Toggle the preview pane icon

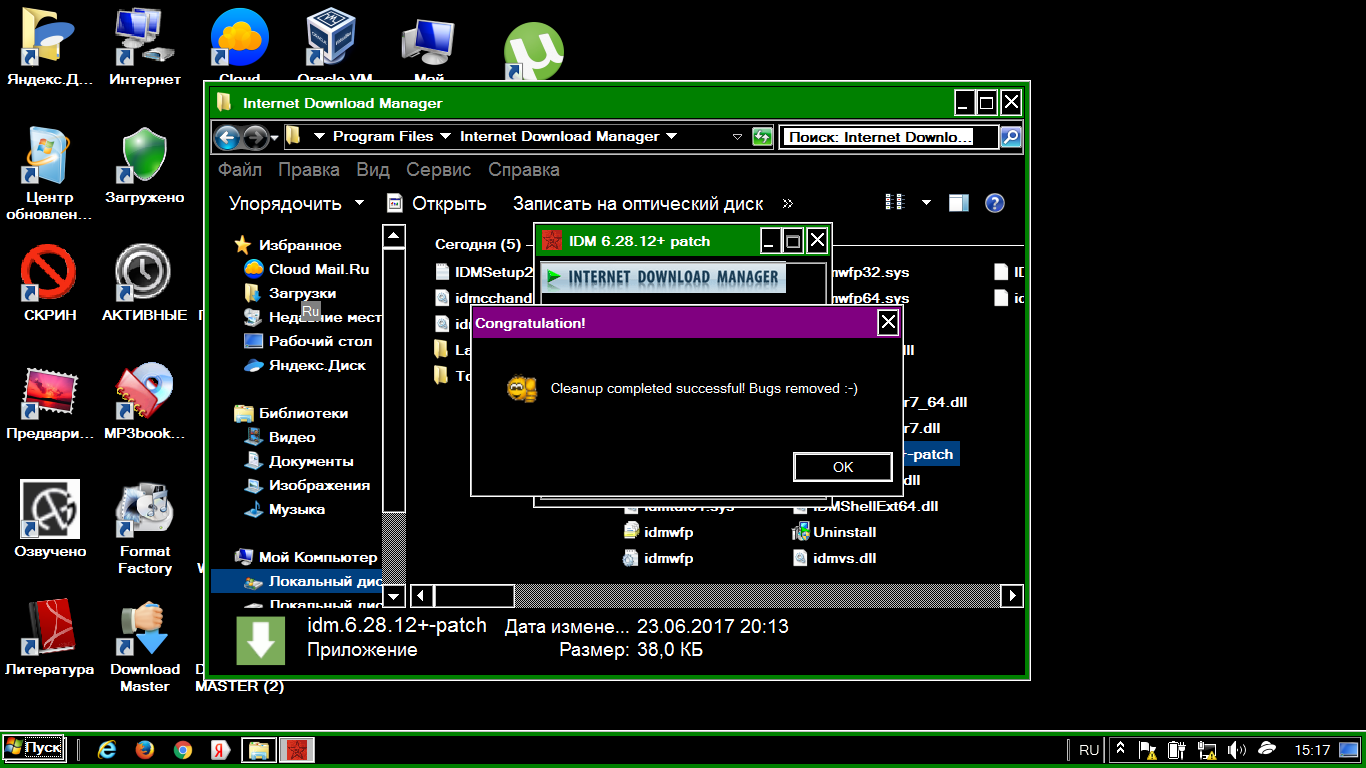(x=959, y=203)
